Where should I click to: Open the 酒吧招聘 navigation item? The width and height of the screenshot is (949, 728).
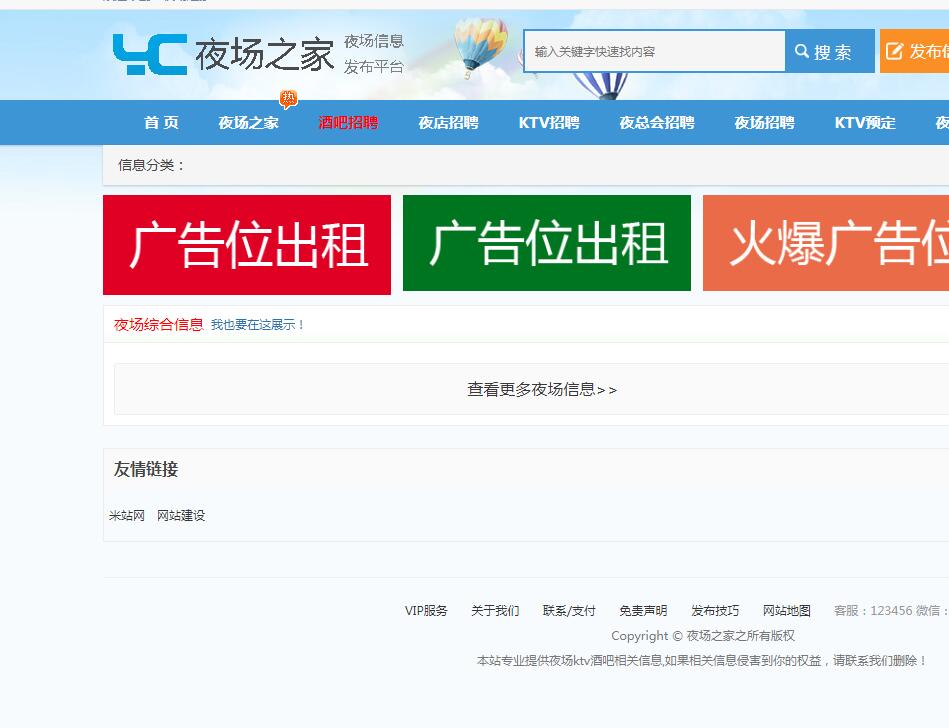pos(348,123)
